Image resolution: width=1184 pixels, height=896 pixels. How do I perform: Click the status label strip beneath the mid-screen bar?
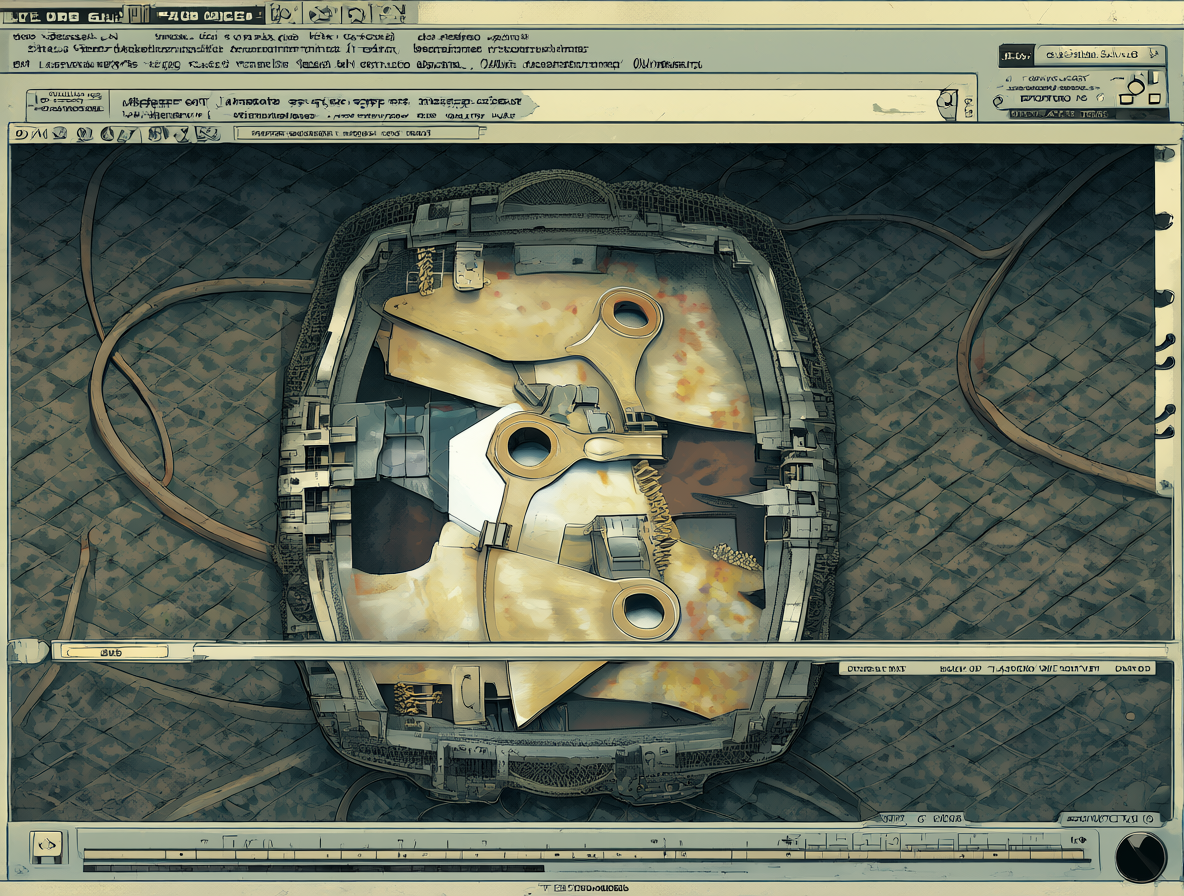(x=997, y=669)
